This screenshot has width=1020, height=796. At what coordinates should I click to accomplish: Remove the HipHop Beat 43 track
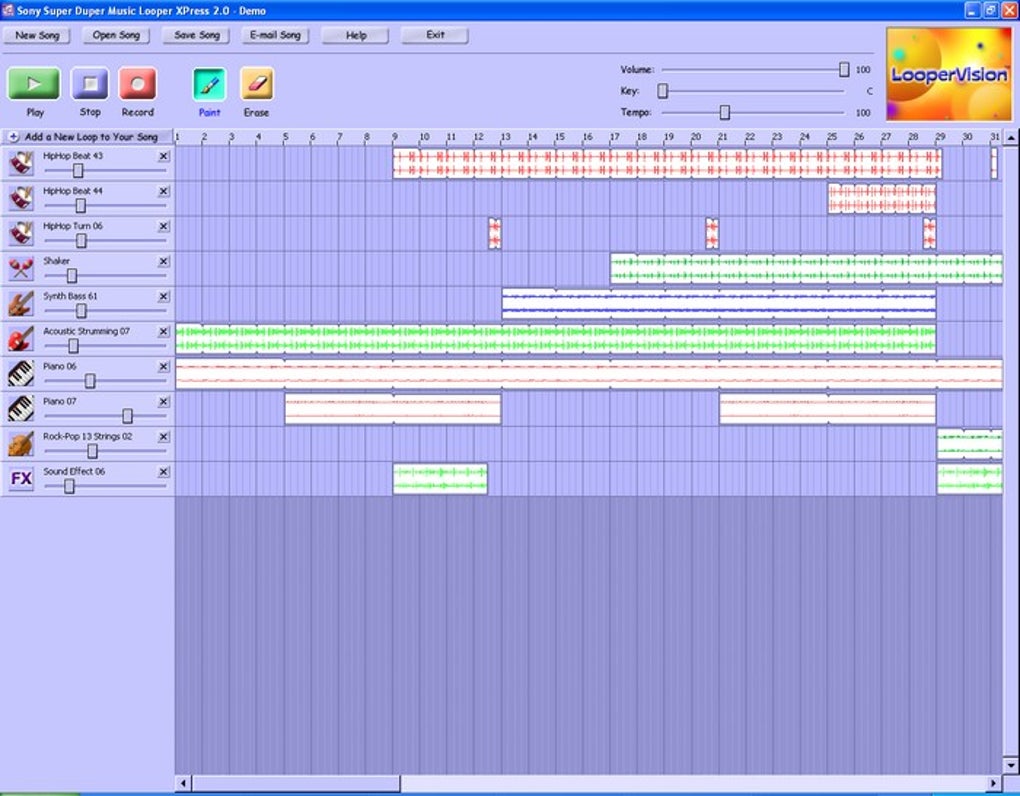(x=164, y=156)
